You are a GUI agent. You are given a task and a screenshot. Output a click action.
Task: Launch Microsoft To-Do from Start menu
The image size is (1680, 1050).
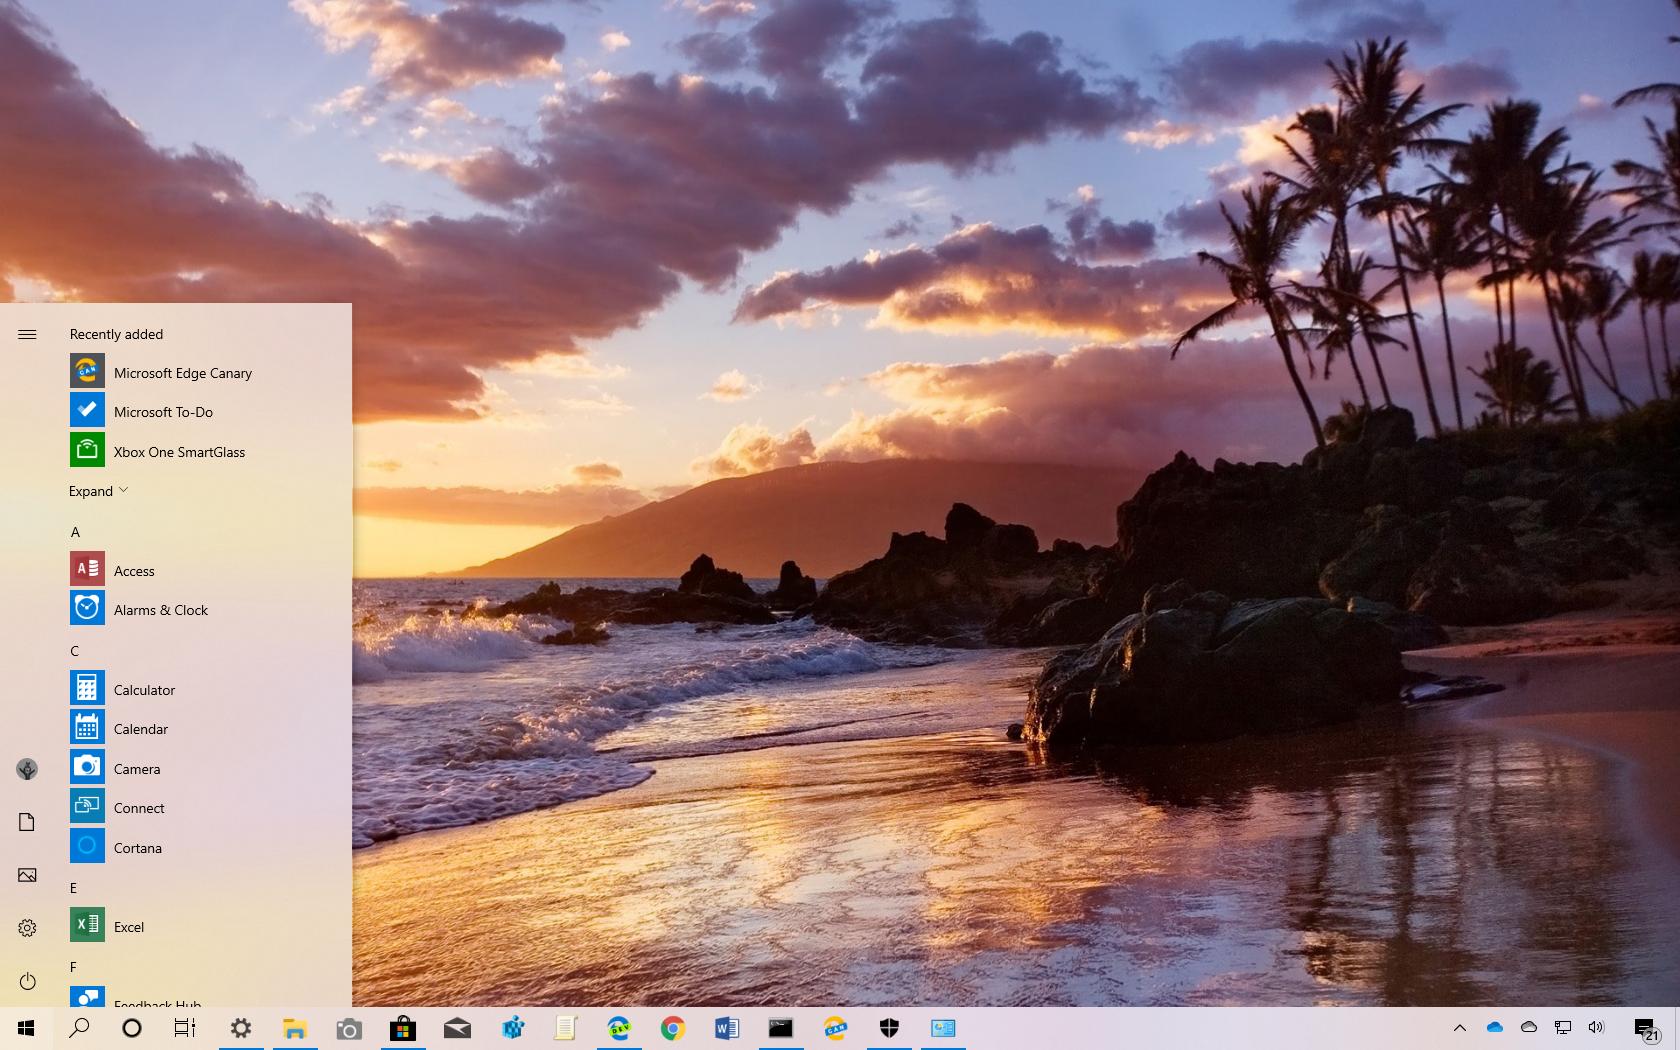pyautogui.click(x=210, y=411)
